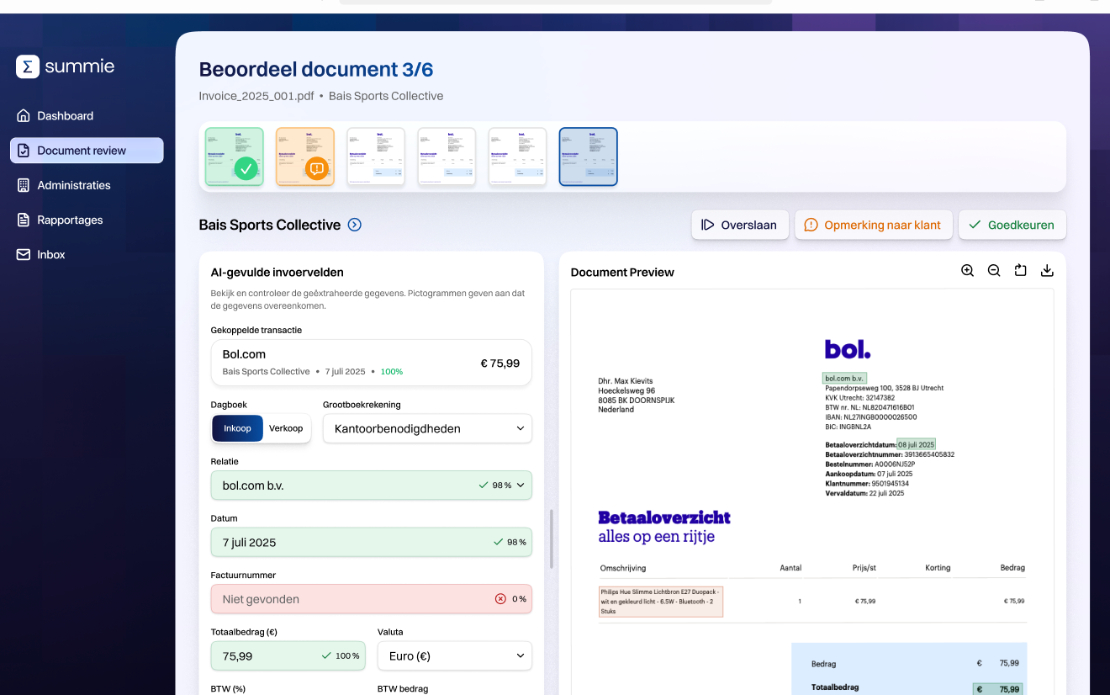Click the summie logo
The height and width of the screenshot is (695, 1110).
point(66,67)
